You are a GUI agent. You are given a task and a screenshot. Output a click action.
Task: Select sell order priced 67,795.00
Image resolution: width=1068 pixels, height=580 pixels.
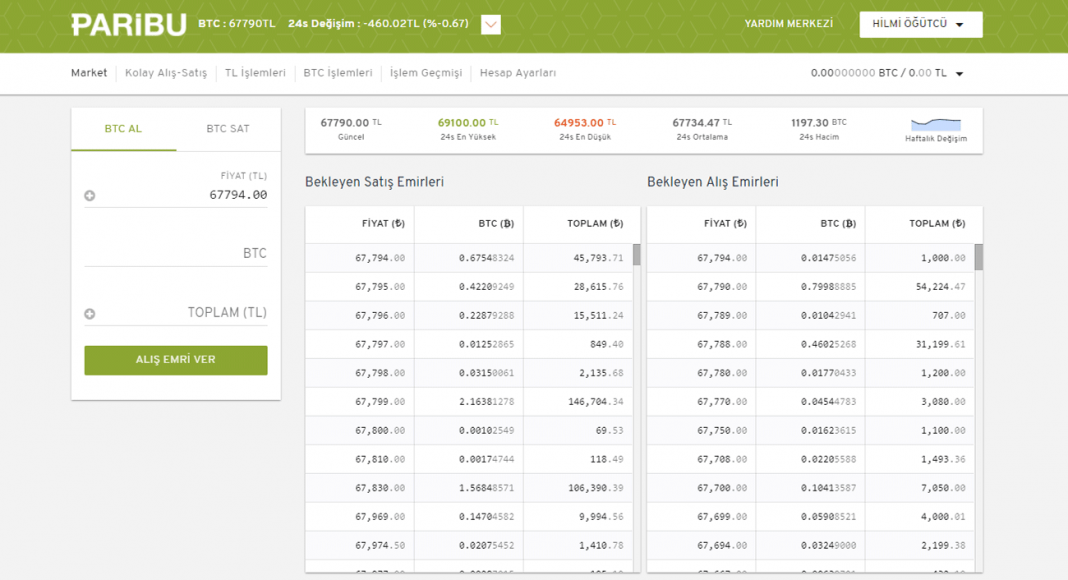coord(469,287)
